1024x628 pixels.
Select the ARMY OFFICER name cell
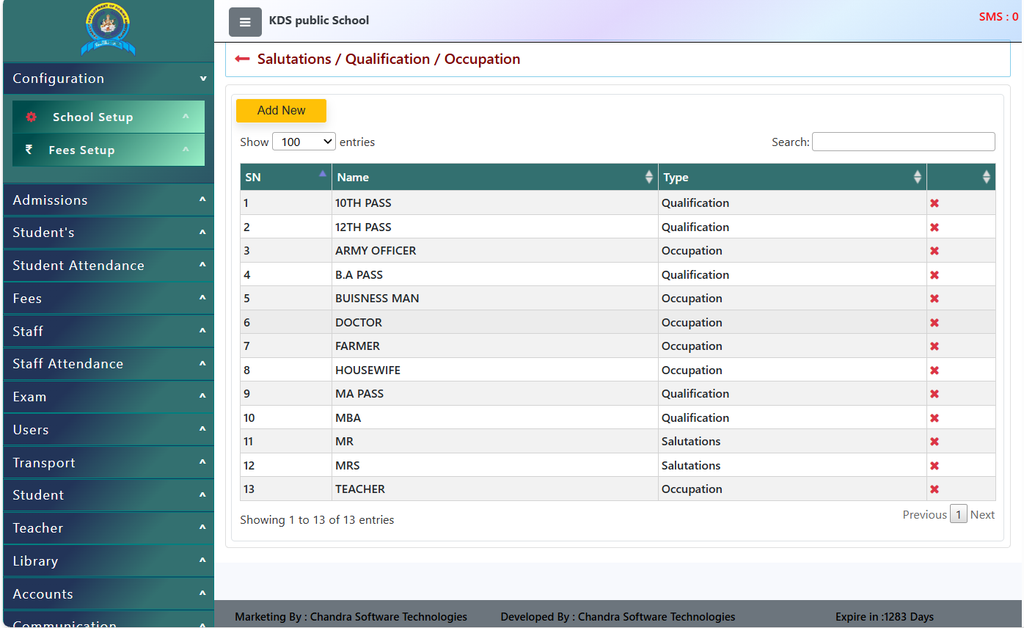coord(494,251)
